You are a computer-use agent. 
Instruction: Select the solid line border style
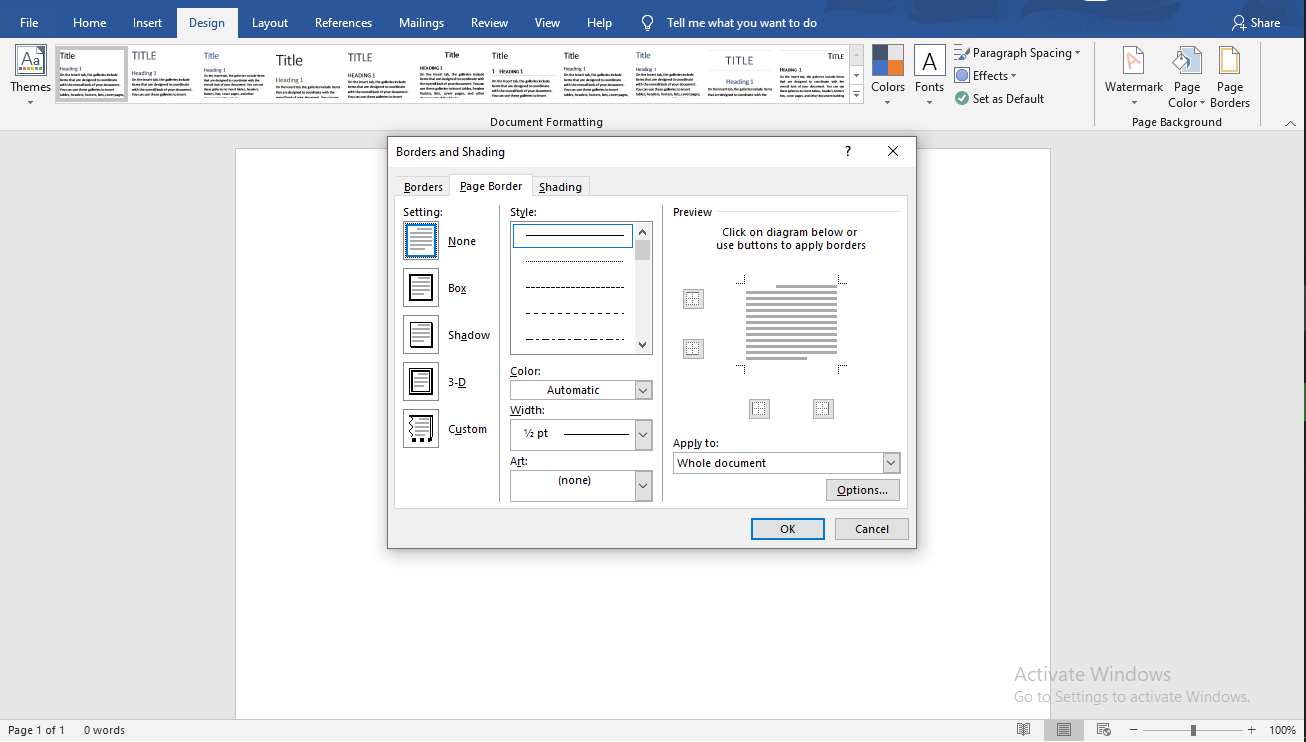pos(574,236)
